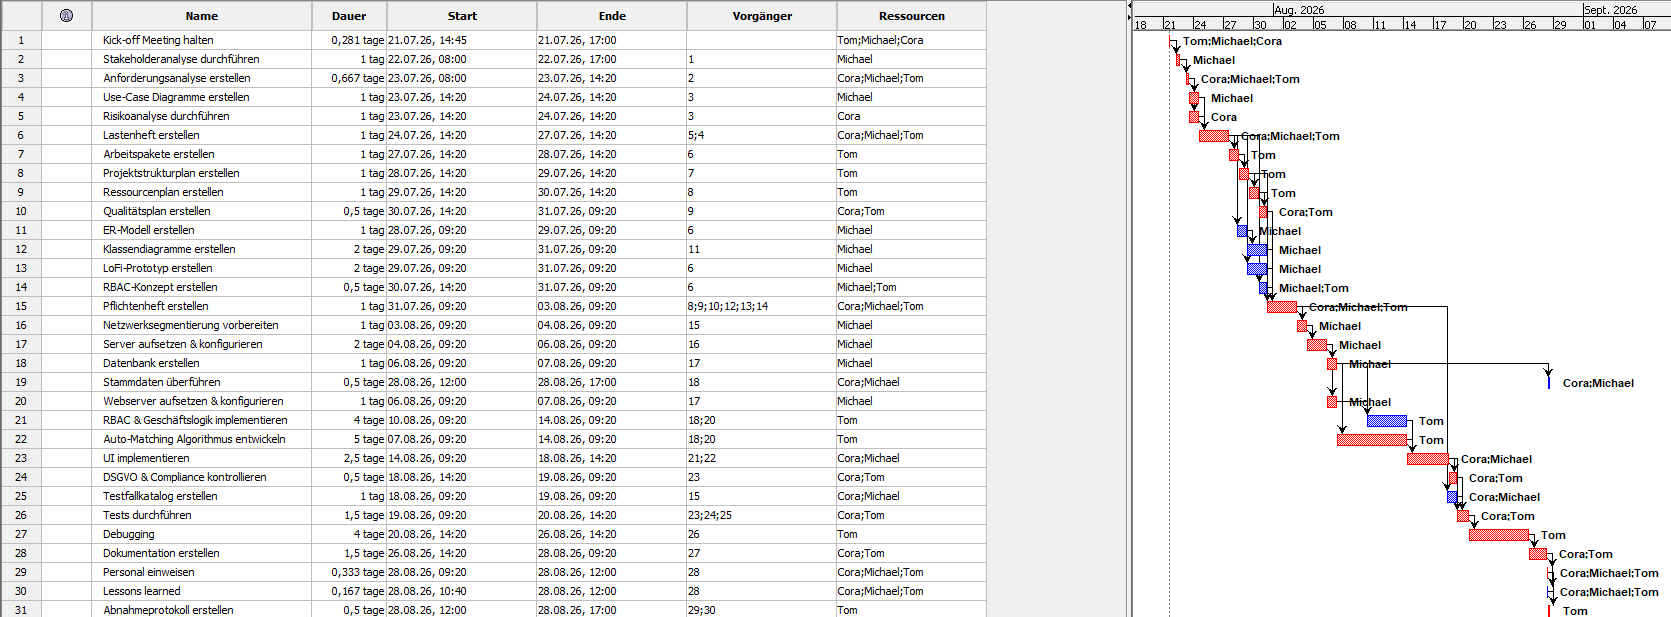Click the Vorgänger column header
Image resolution: width=1671 pixels, height=617 pixels.
[762, 16]
